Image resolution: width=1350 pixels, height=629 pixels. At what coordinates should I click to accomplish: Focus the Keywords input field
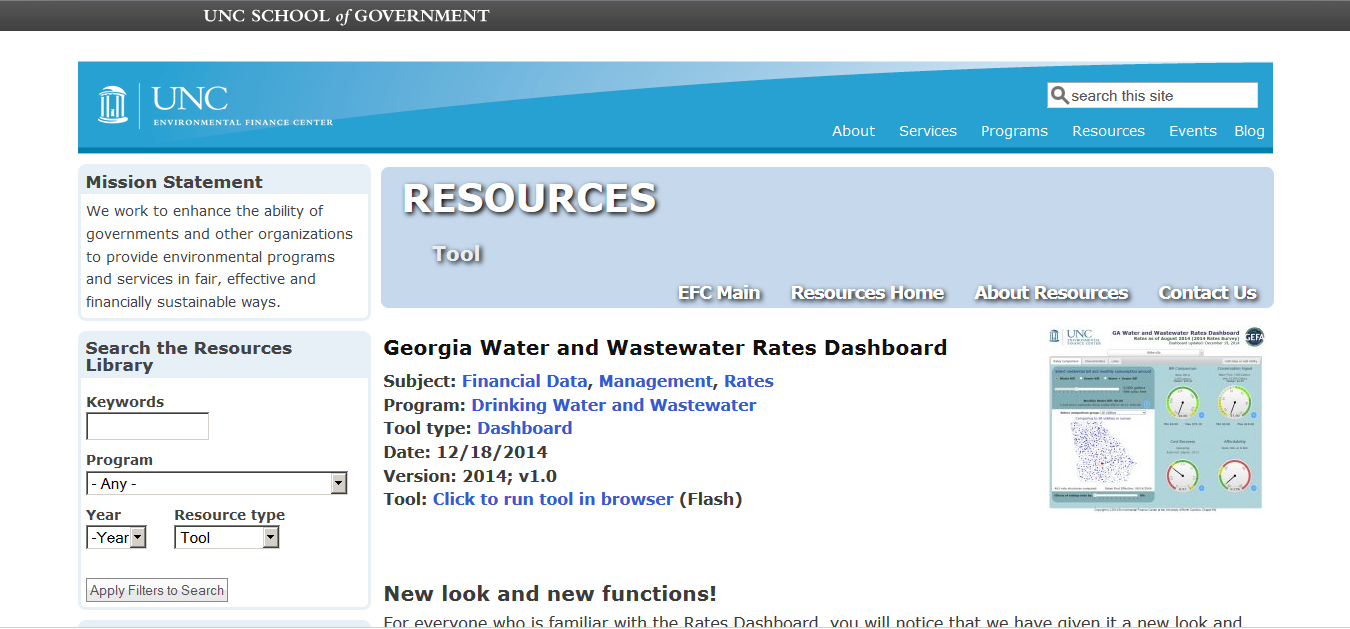pyautogui.click(x=148, y=426)
